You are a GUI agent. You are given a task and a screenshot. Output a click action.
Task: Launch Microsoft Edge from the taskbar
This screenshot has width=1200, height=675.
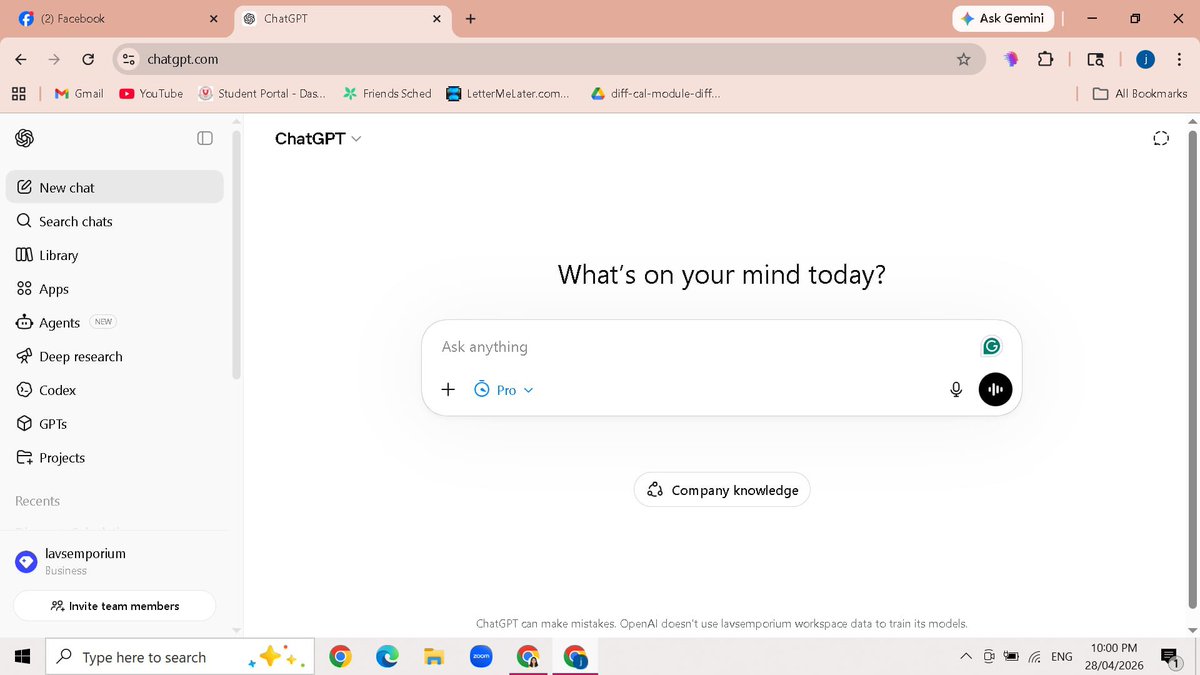[387, 657]
